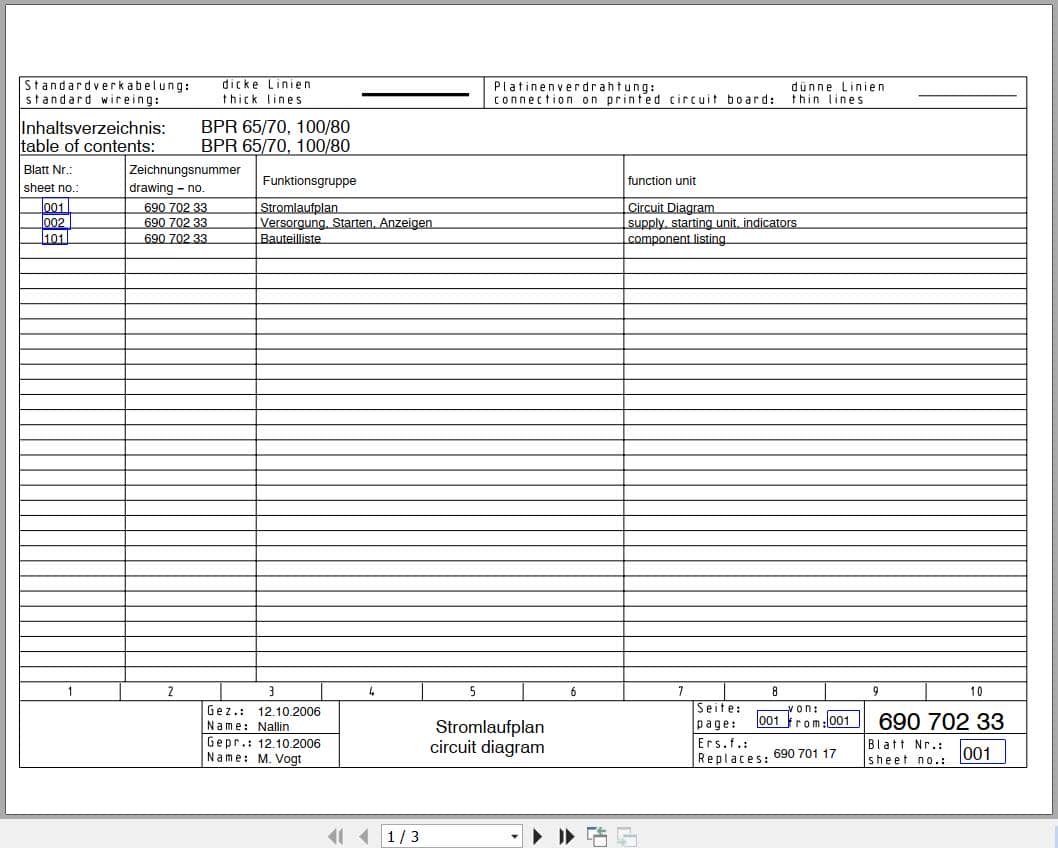Click the 'Inhaltsverzeichnis:' heading
This screenshot has width=1058, height=848.
tap(93, 128)
